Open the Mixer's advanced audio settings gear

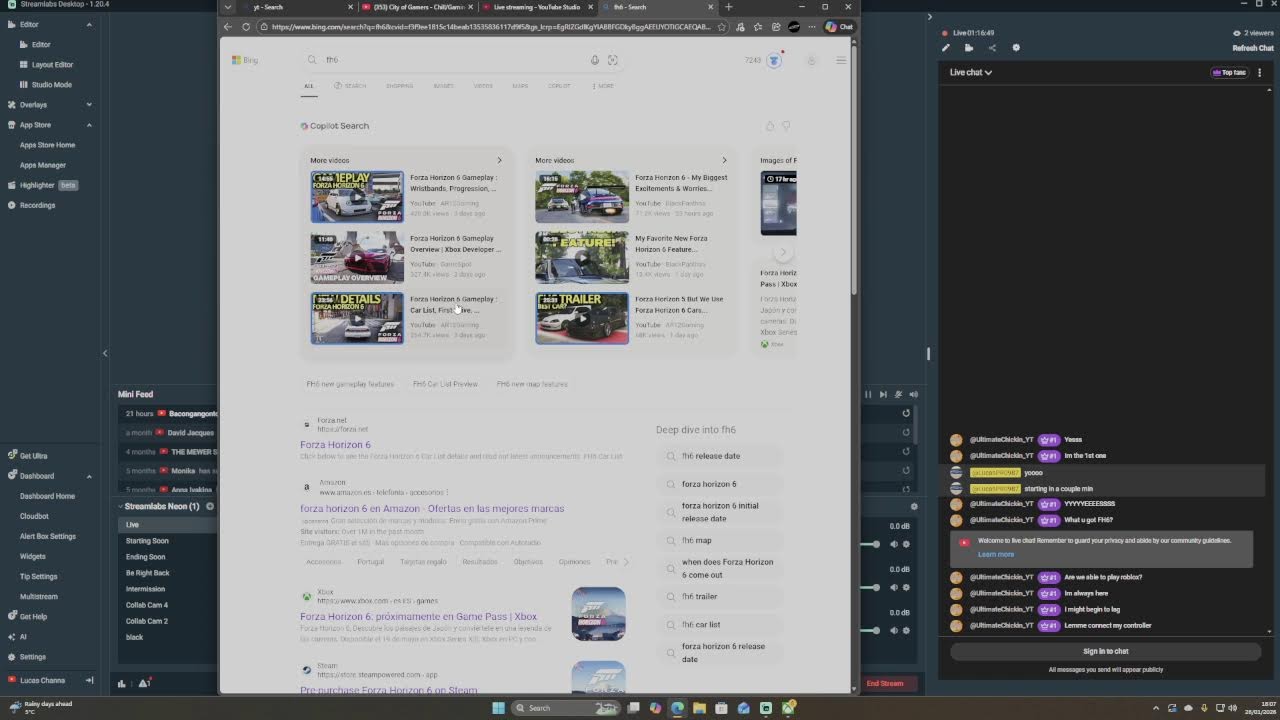click(x=914, y=506)
